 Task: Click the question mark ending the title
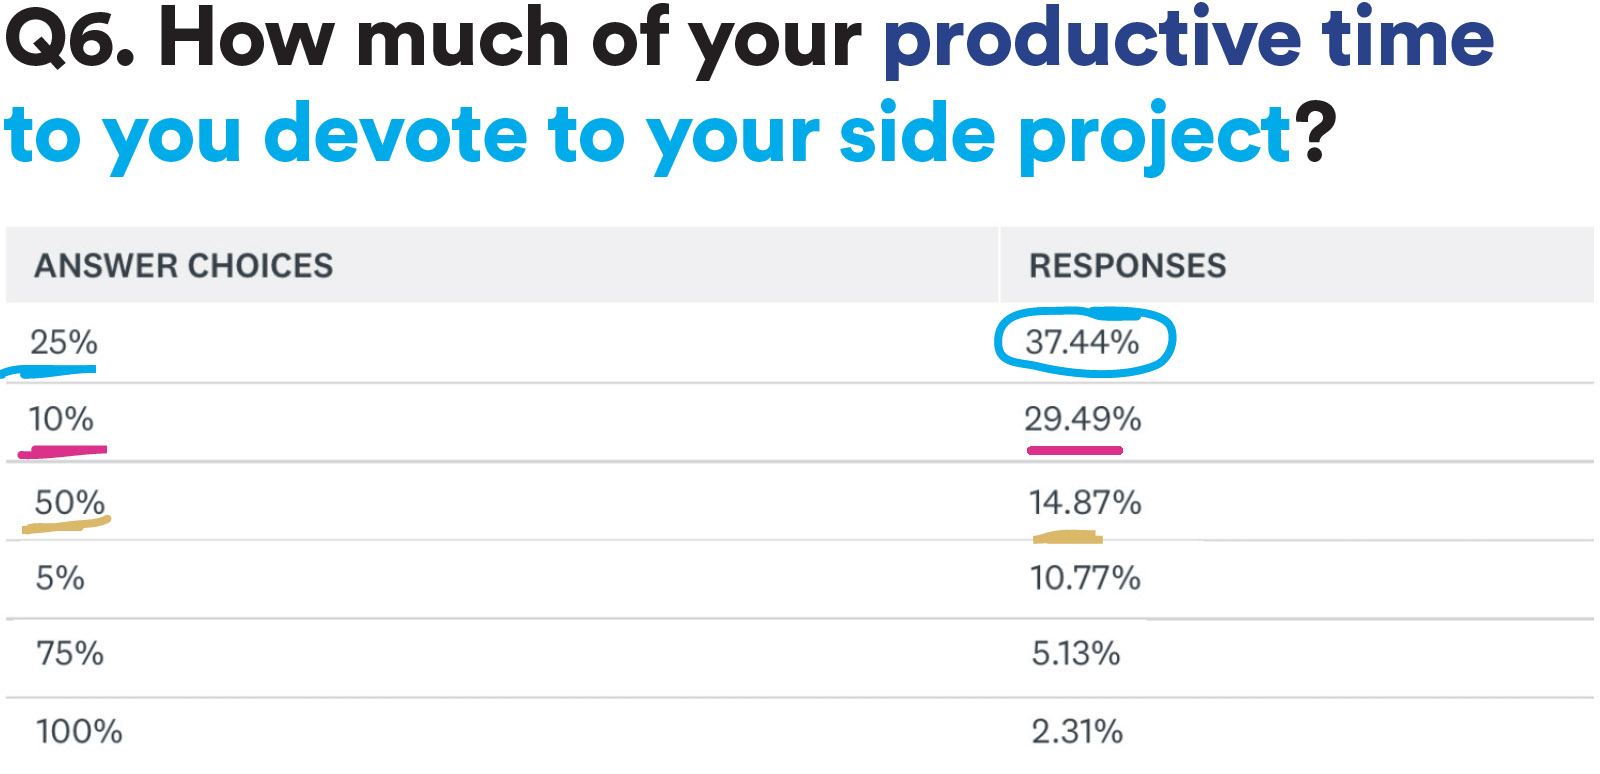click(x=1315, y=134)
